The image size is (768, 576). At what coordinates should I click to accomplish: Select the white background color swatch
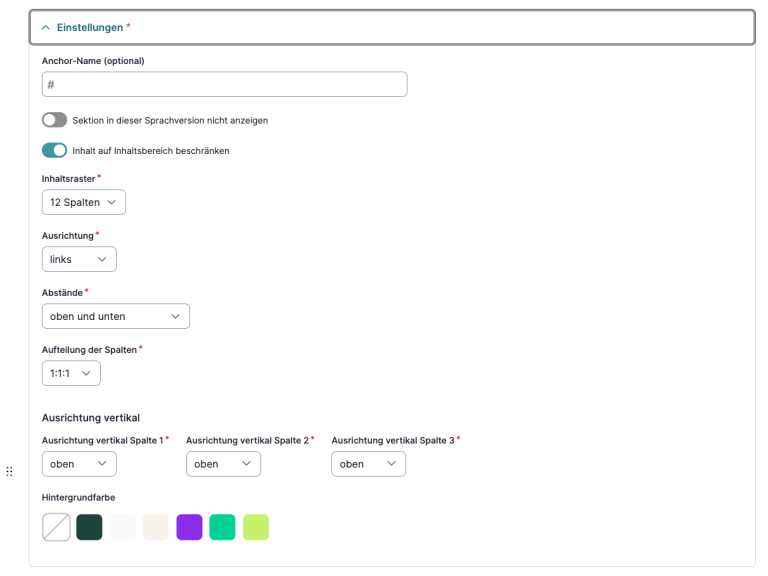(x=123, y=527)
